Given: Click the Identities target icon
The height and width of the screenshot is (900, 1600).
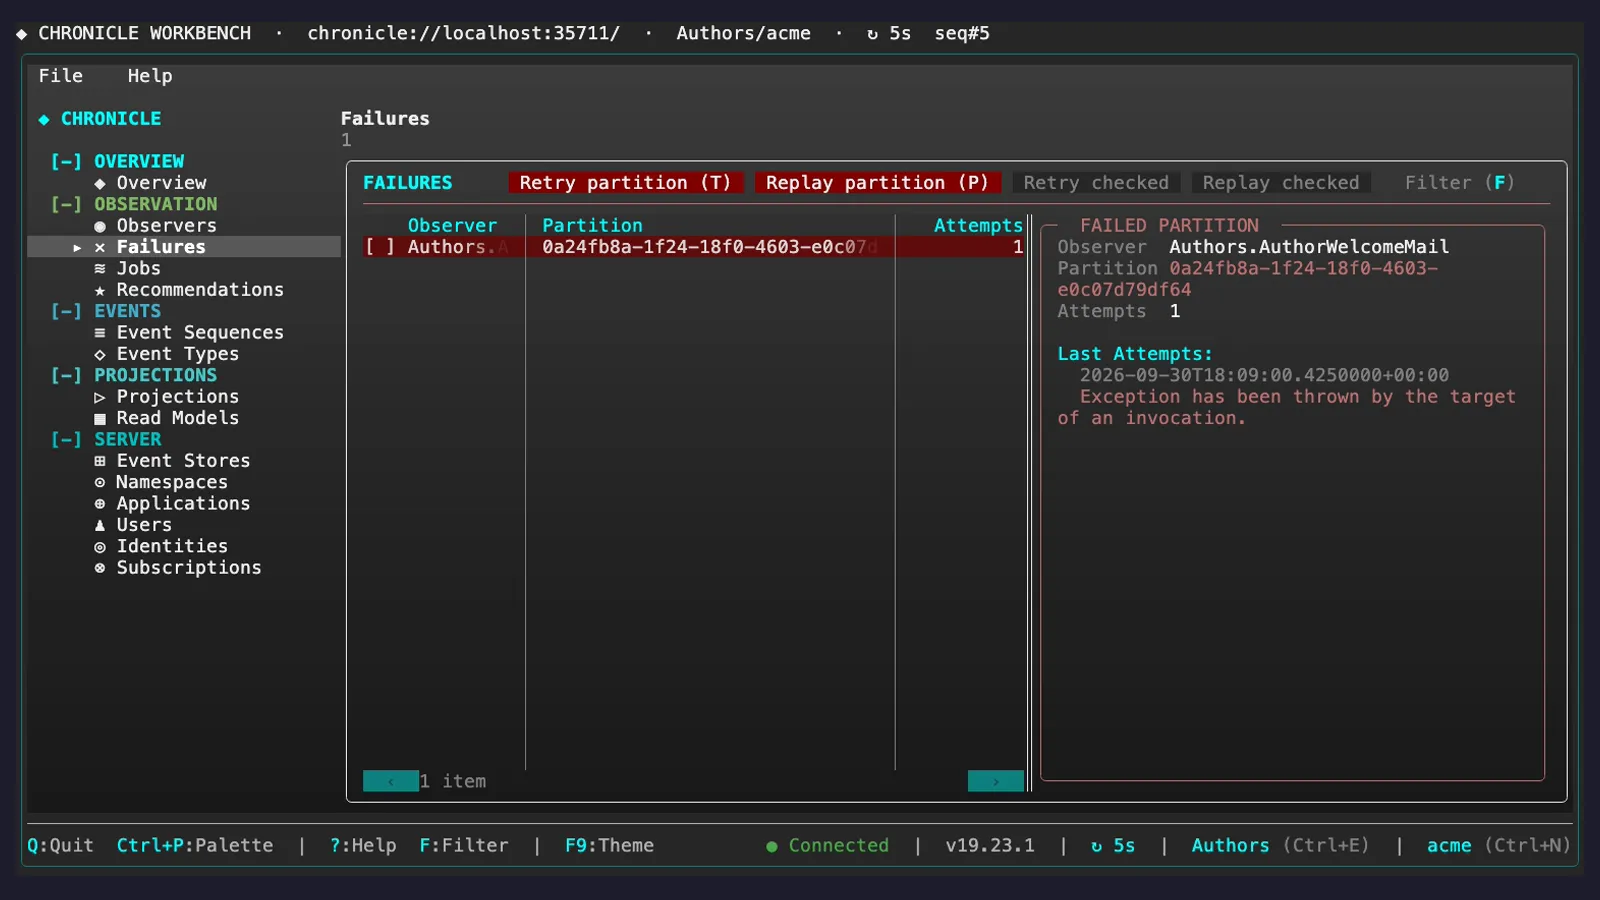Looking at the screenshot, I should point(100,547).
